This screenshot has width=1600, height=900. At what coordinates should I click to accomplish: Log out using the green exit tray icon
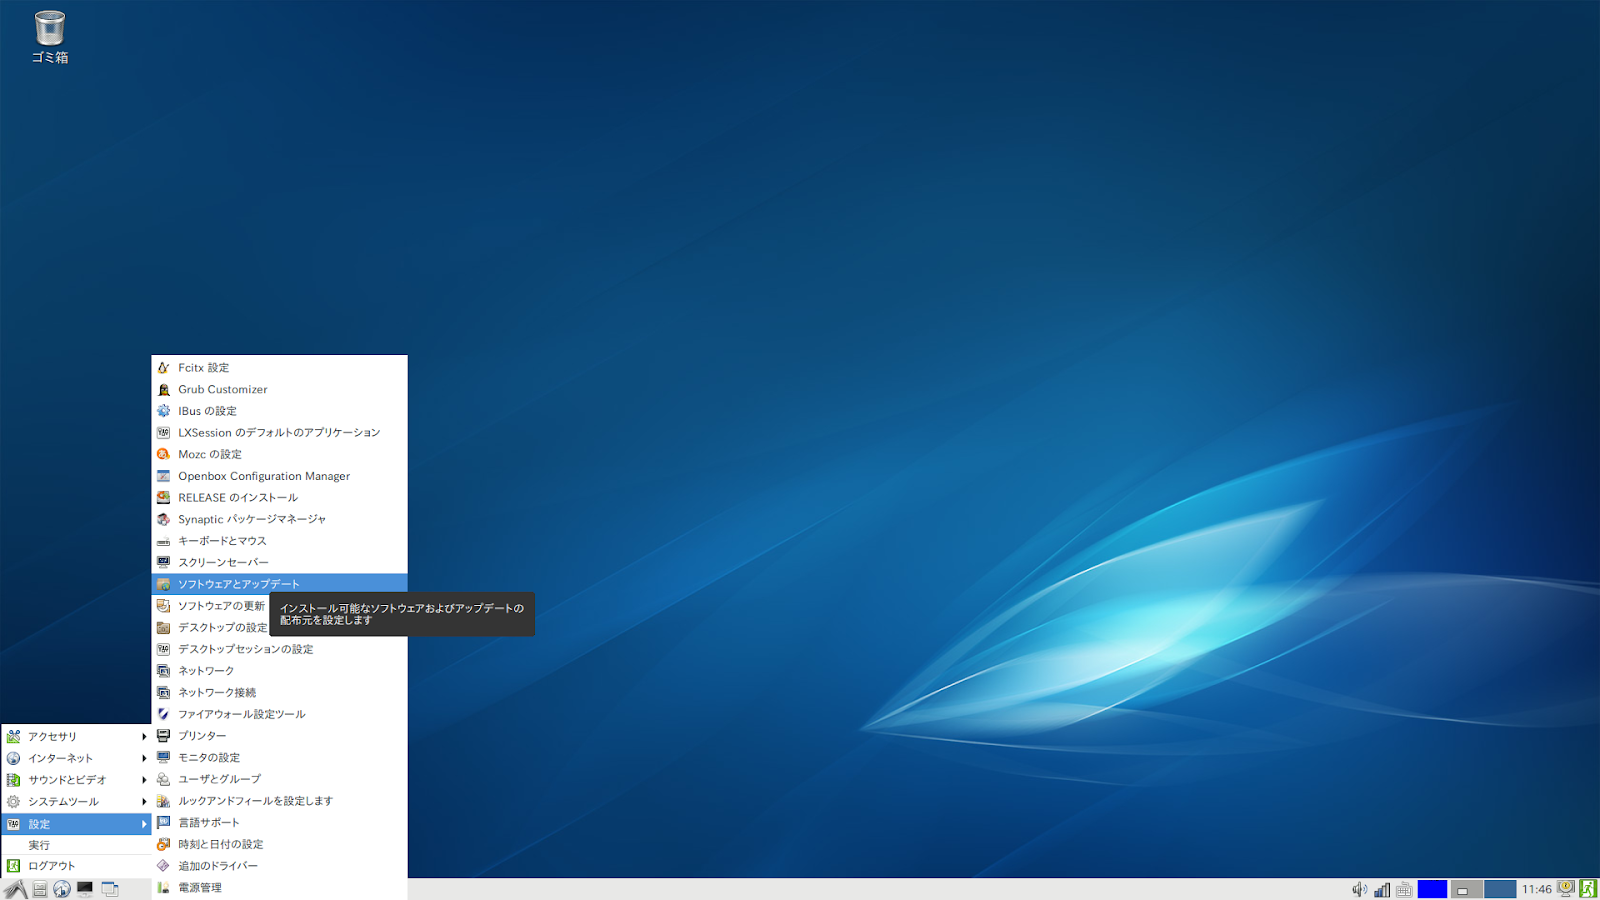[x=1589, y=888]
